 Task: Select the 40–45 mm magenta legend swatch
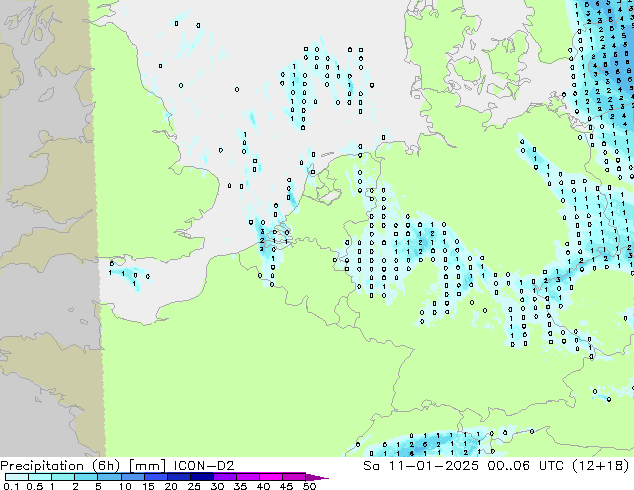270,477
